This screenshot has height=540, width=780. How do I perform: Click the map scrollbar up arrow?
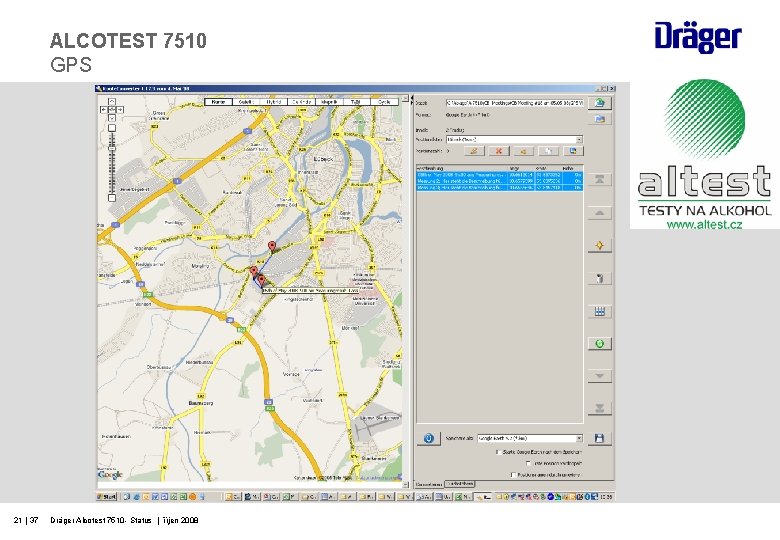(405, 99)
